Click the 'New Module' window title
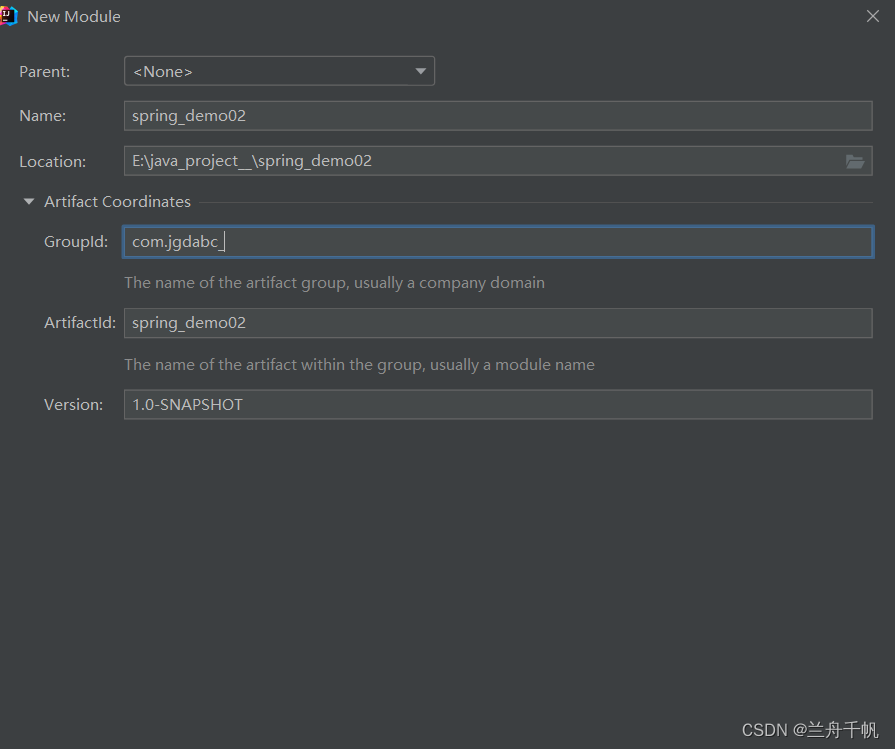The image size is (895, 749). (x=74, y=17)
